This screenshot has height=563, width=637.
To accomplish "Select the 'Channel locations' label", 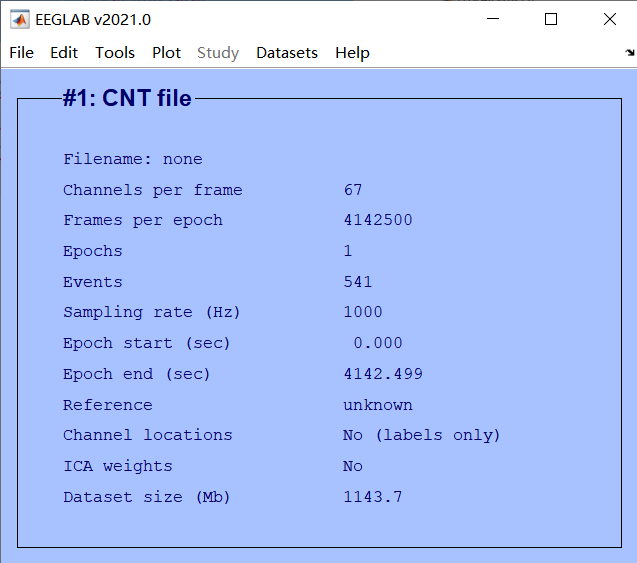I will point(148,435).
